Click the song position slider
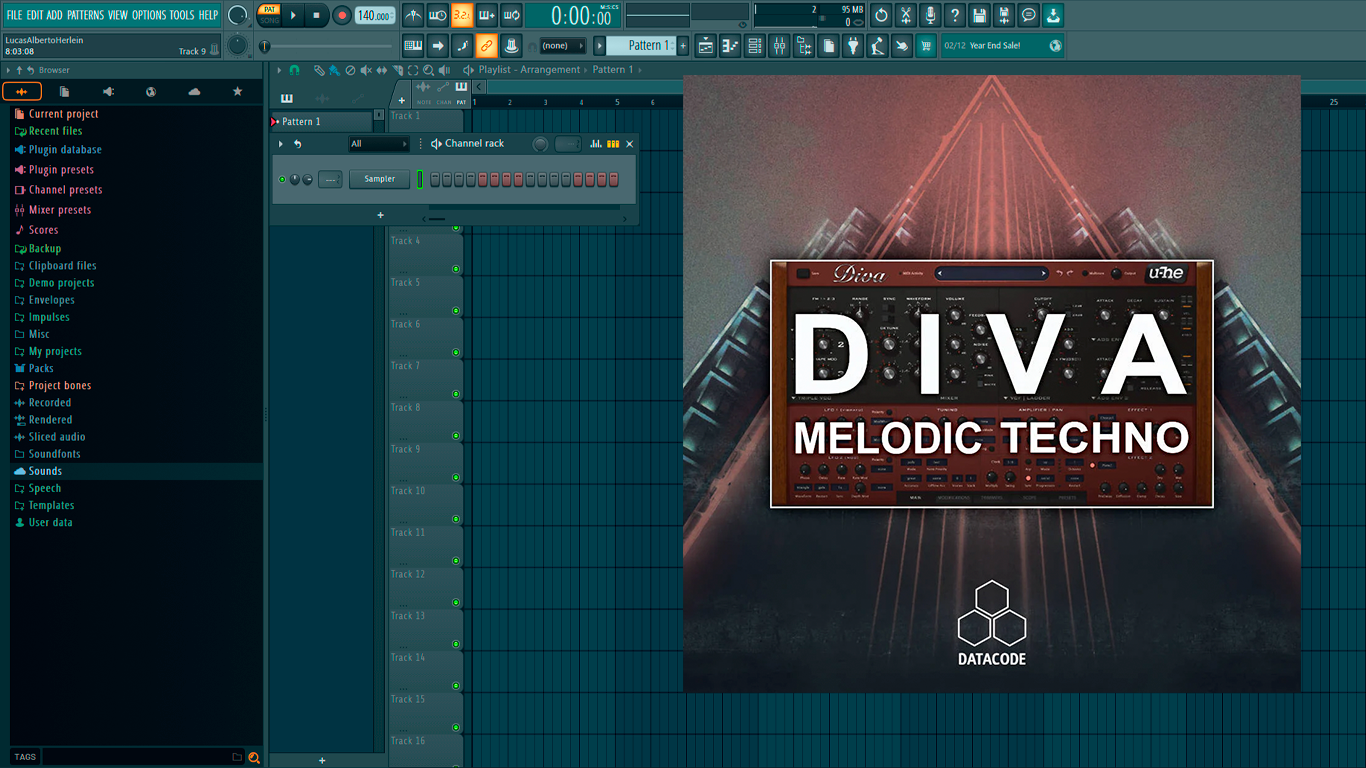 pos(328,46)
